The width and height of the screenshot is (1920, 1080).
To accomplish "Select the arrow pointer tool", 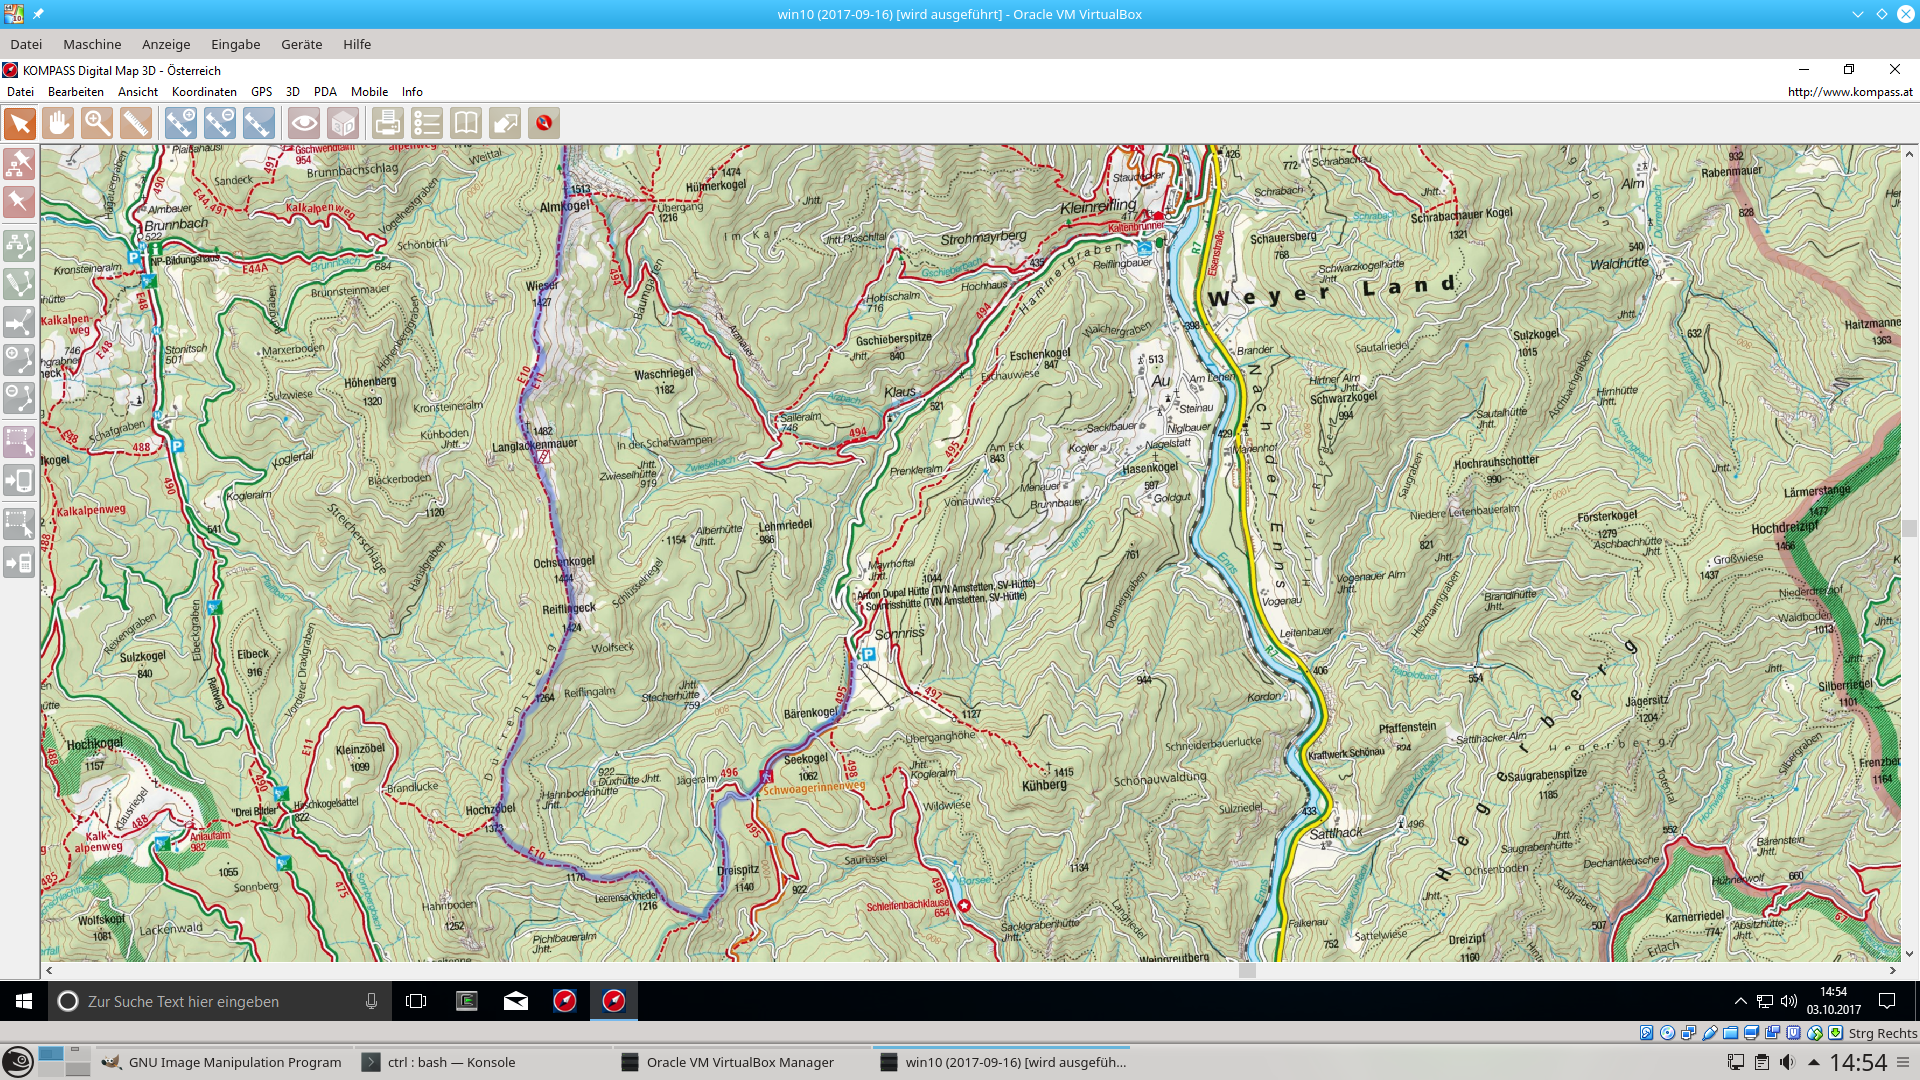I will (20, 123).
